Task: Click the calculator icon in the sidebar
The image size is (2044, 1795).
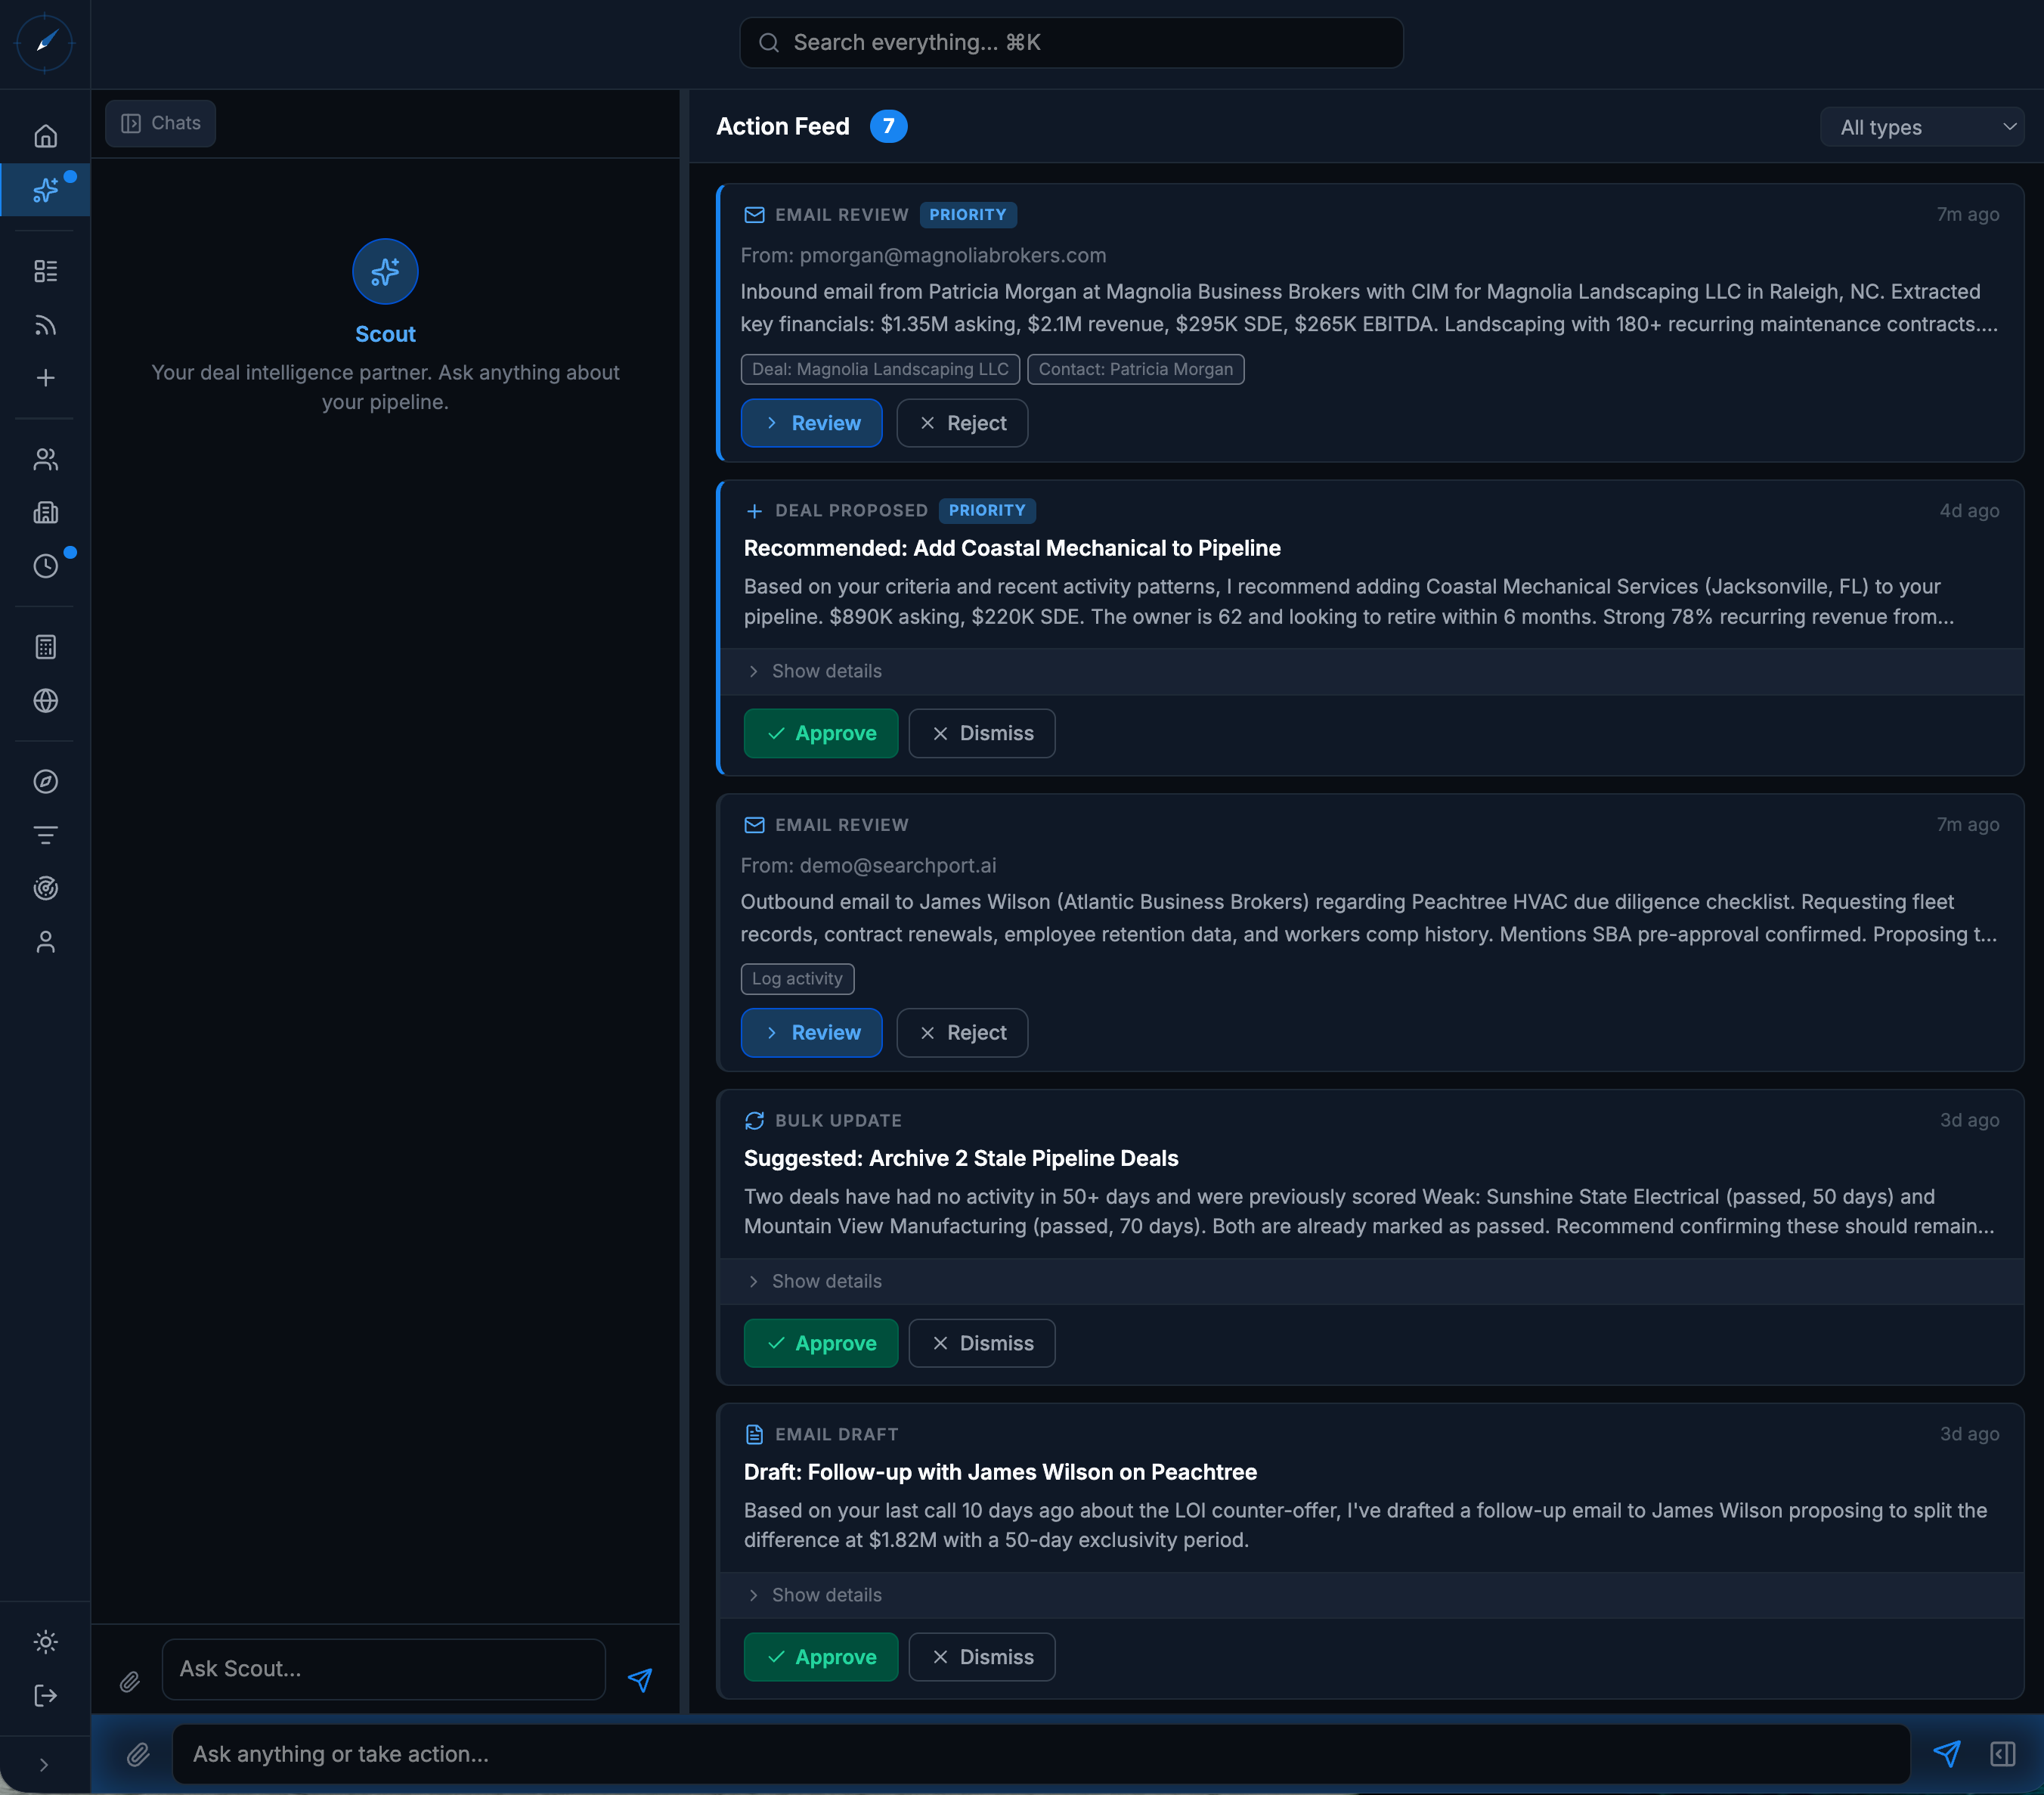Action: click(x=45, y=646)
